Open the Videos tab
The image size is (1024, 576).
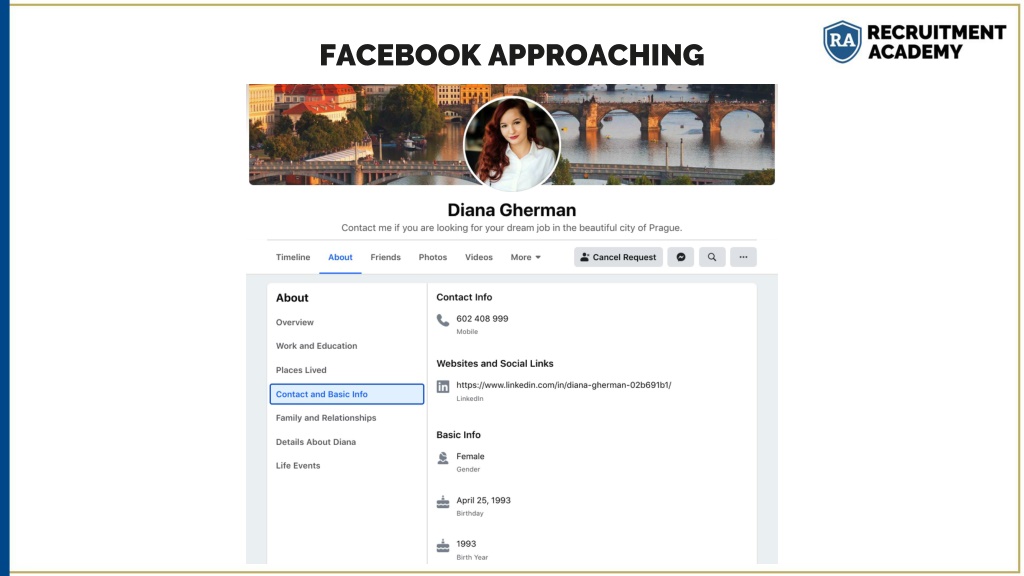pos(479,257)
